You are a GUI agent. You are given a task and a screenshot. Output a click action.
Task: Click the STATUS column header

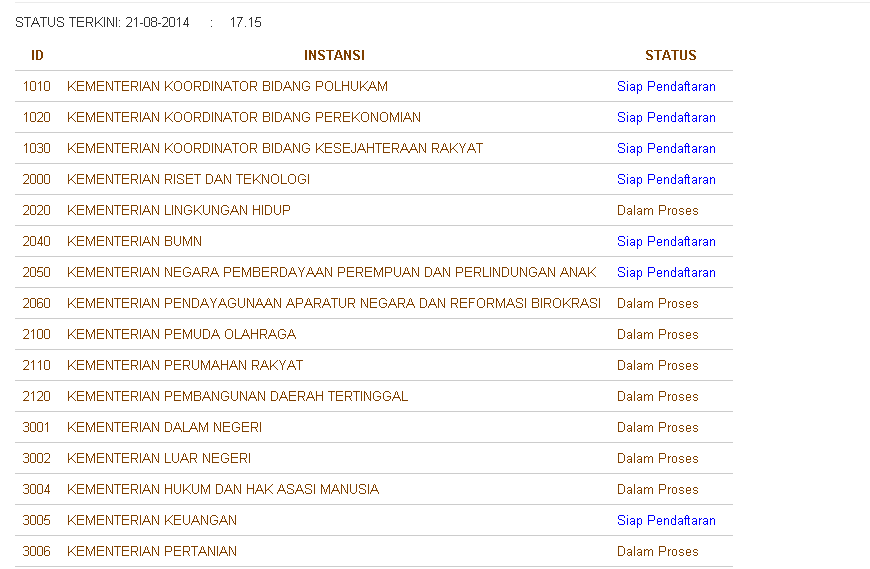[x=670, y=55]
